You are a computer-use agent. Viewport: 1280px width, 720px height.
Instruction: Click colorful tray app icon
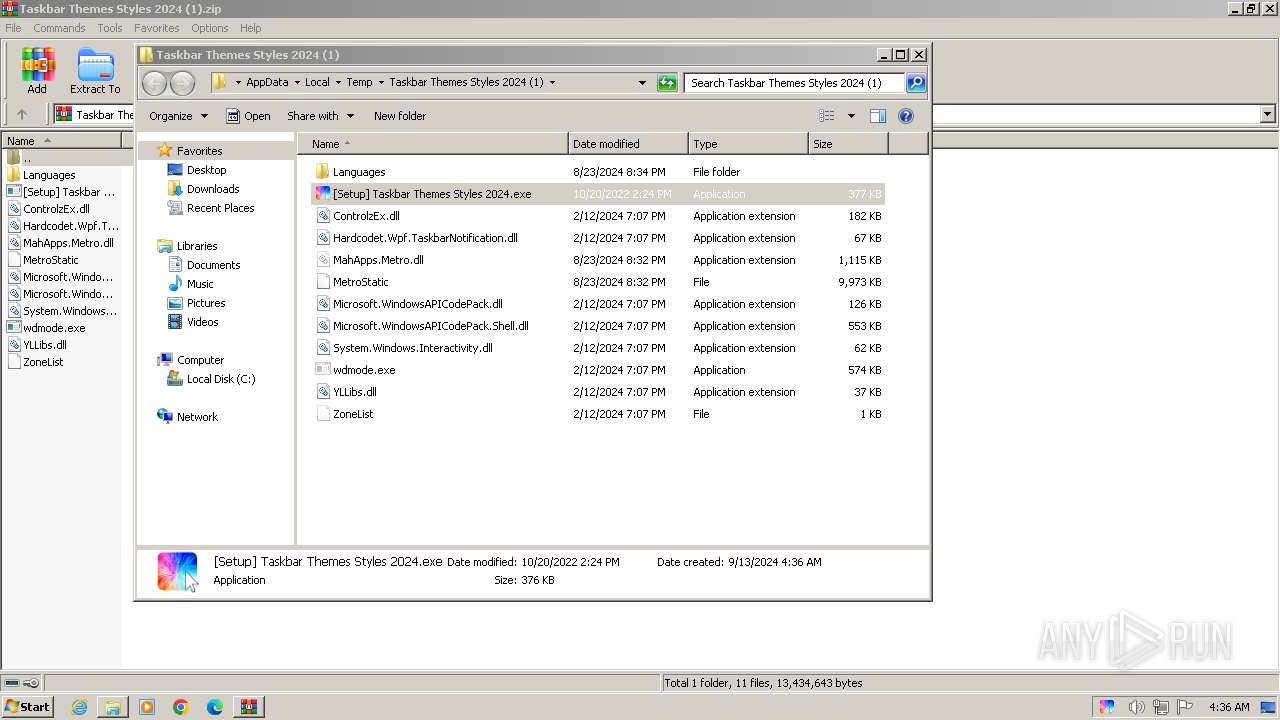pyautogui.click(x=1107, y=707)
